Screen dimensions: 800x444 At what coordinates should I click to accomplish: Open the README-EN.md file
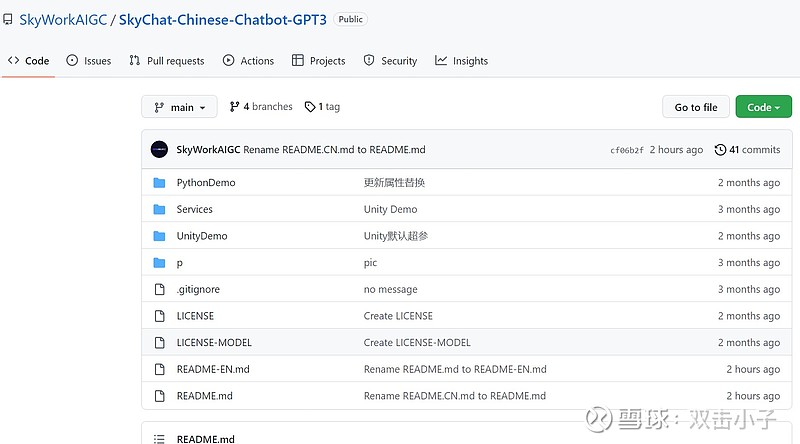coord(213,369)
